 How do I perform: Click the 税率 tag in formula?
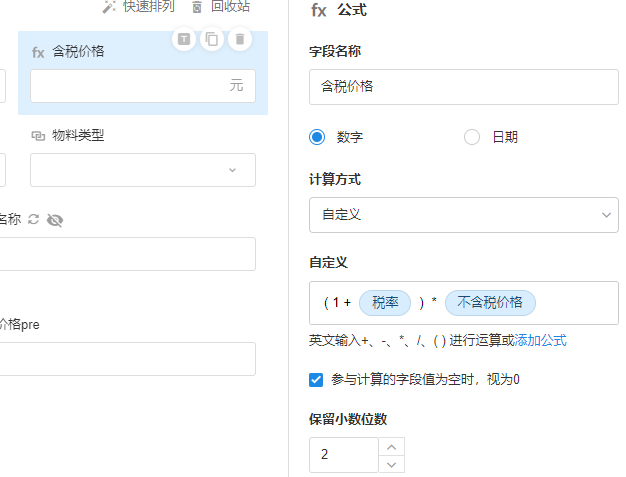pyautogui.click(x=385, y=303)
